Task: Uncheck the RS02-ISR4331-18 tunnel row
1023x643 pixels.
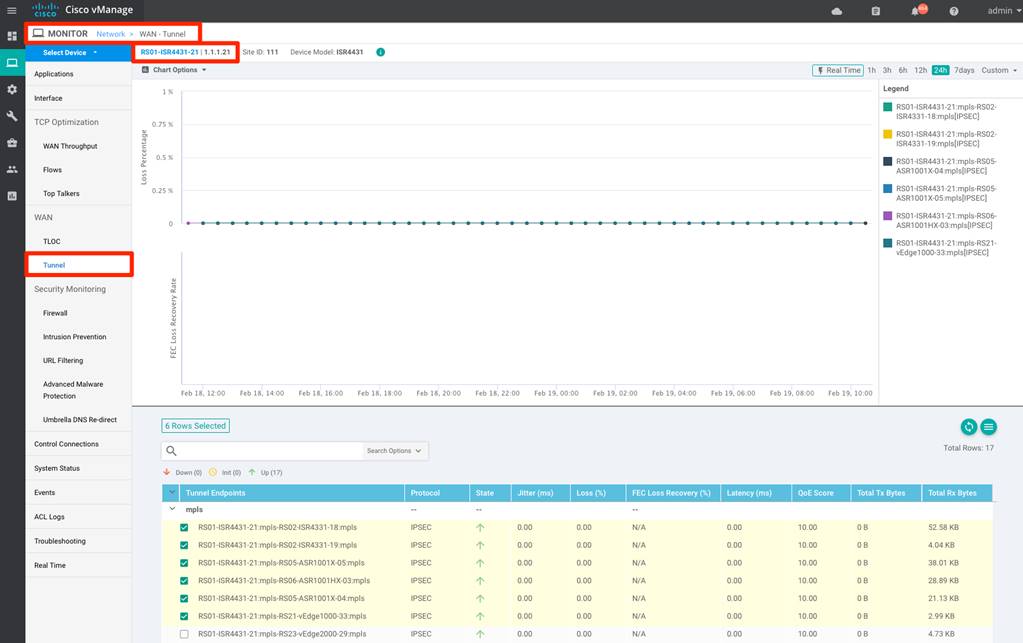Action: point(183,527)
